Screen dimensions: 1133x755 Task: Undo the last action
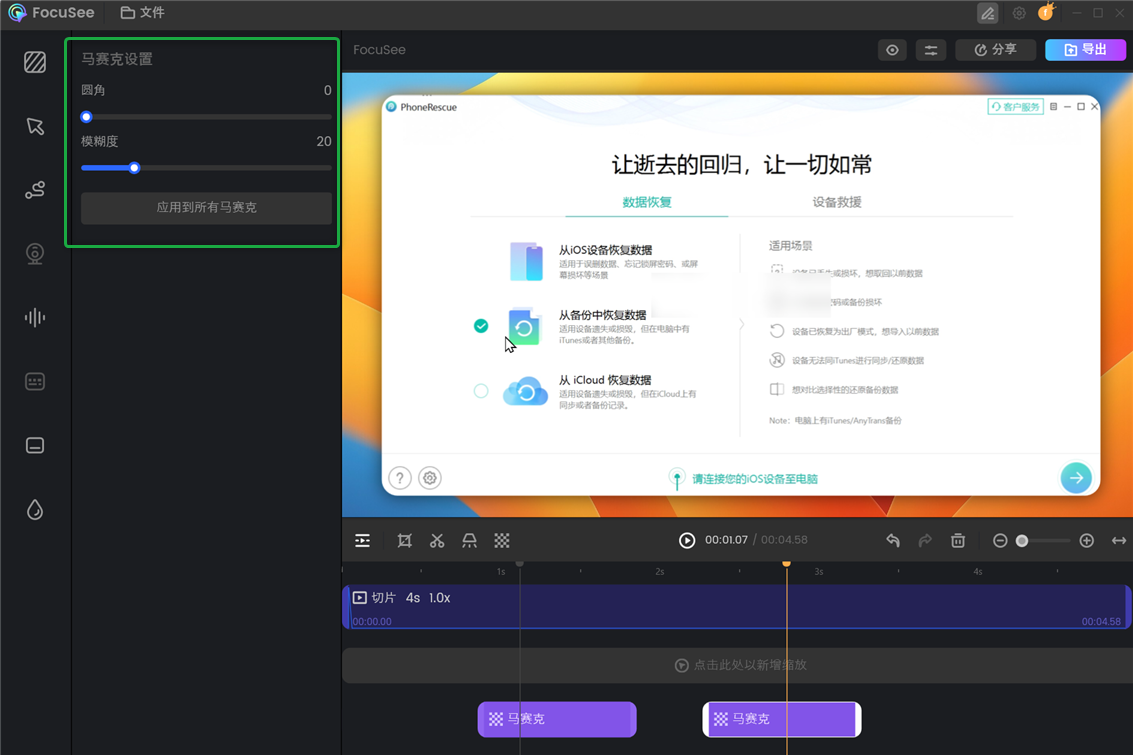893,540
